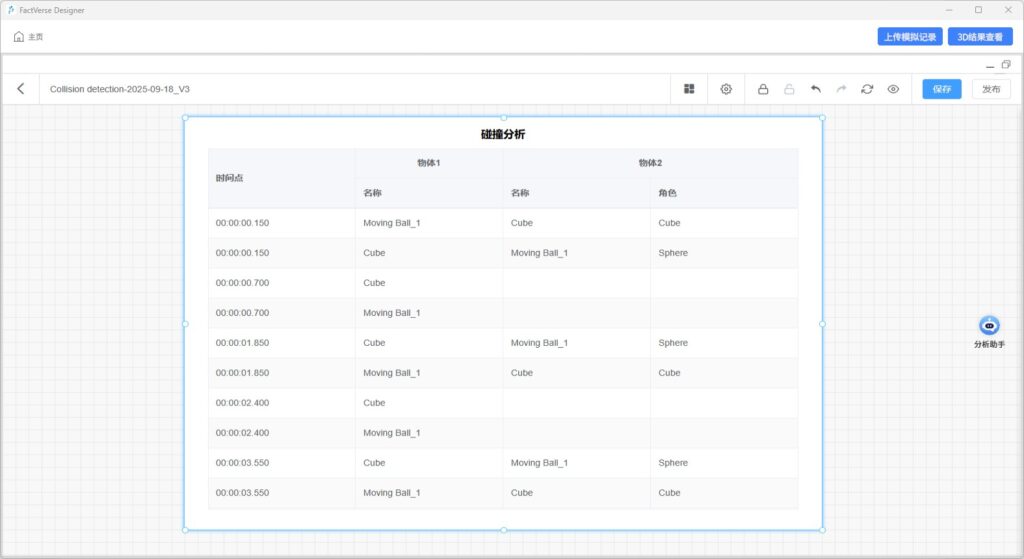Open the 3D结果查看 view
Screen dimensions: 1024x559
point(980,37)
